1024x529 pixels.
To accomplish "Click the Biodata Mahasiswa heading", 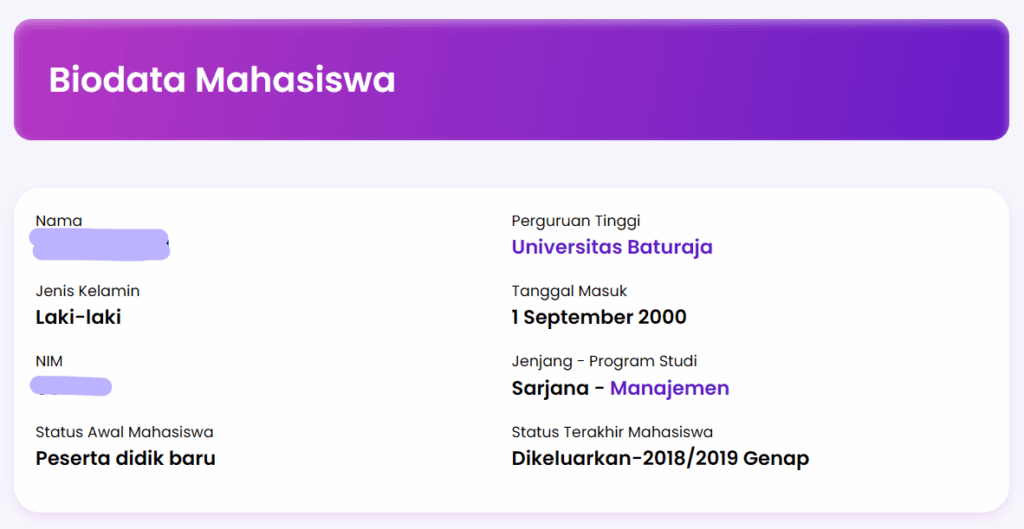I will pyautogui.click(x=222, y=80).
